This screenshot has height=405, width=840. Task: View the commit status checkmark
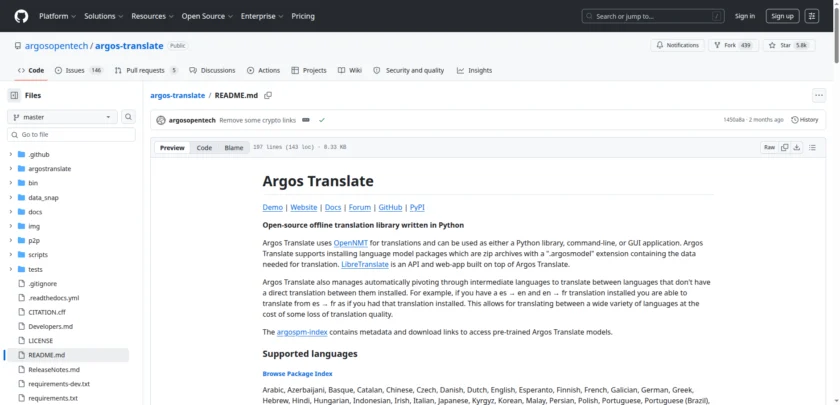click(321, 120)
